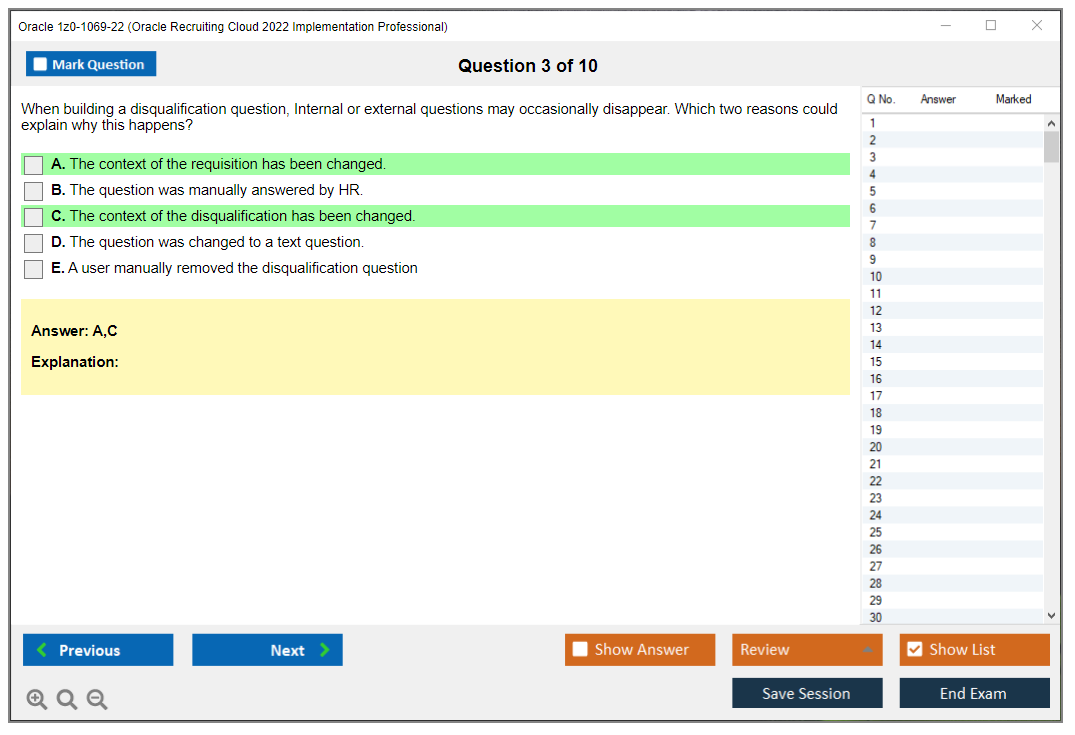Viewport: 1075px width, 735px height.
Task: Disable the Show List checkbox
Action: [x=914, y=649]
